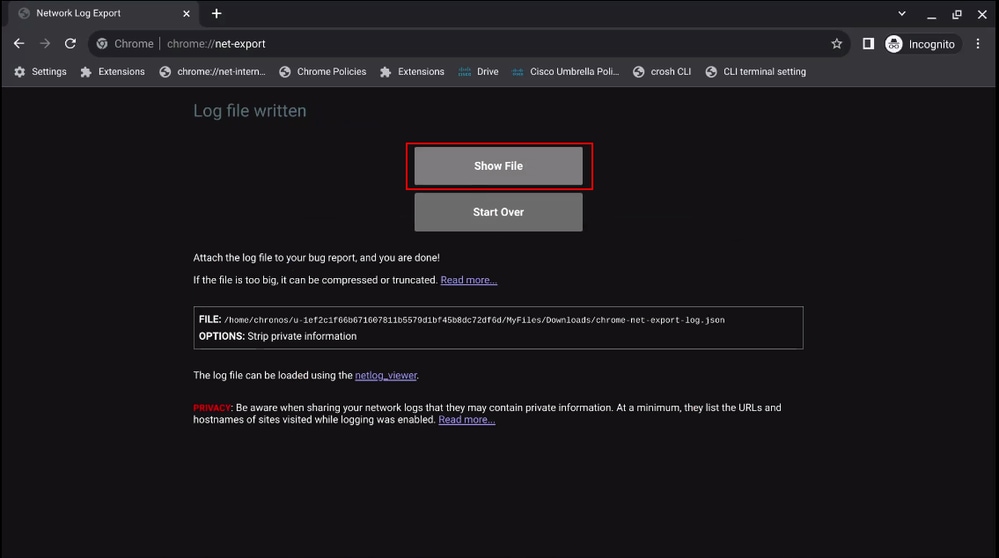Select the Network Log Export tab

pos(104,13)
